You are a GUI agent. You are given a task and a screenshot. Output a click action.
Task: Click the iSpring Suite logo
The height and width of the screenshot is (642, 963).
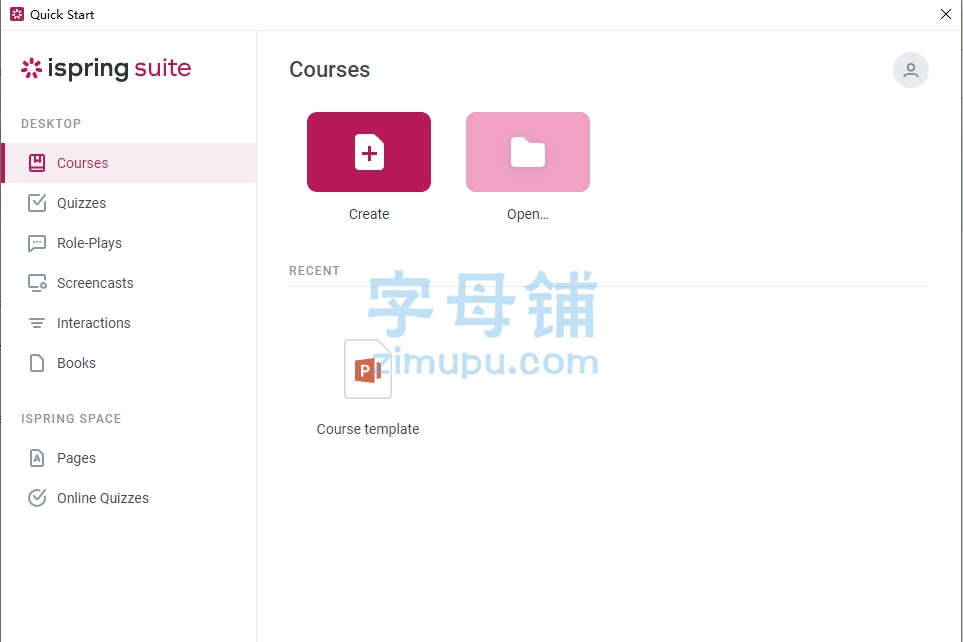coord(106,69)
